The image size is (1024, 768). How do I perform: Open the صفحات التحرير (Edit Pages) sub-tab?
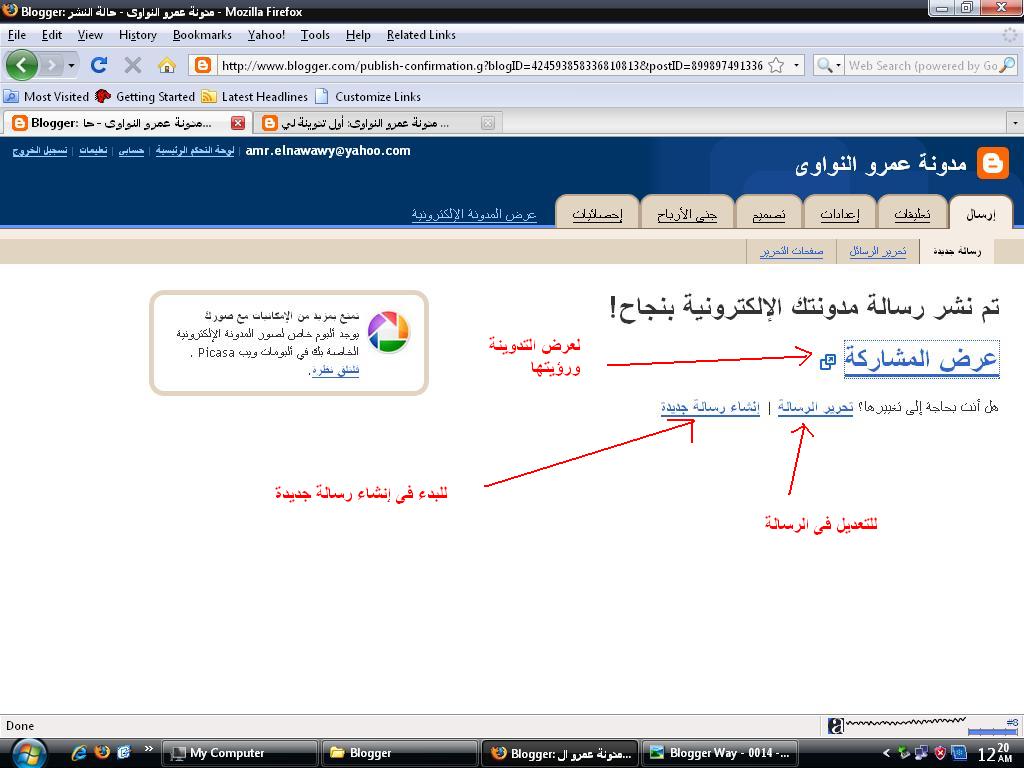(x=792, y=251)
